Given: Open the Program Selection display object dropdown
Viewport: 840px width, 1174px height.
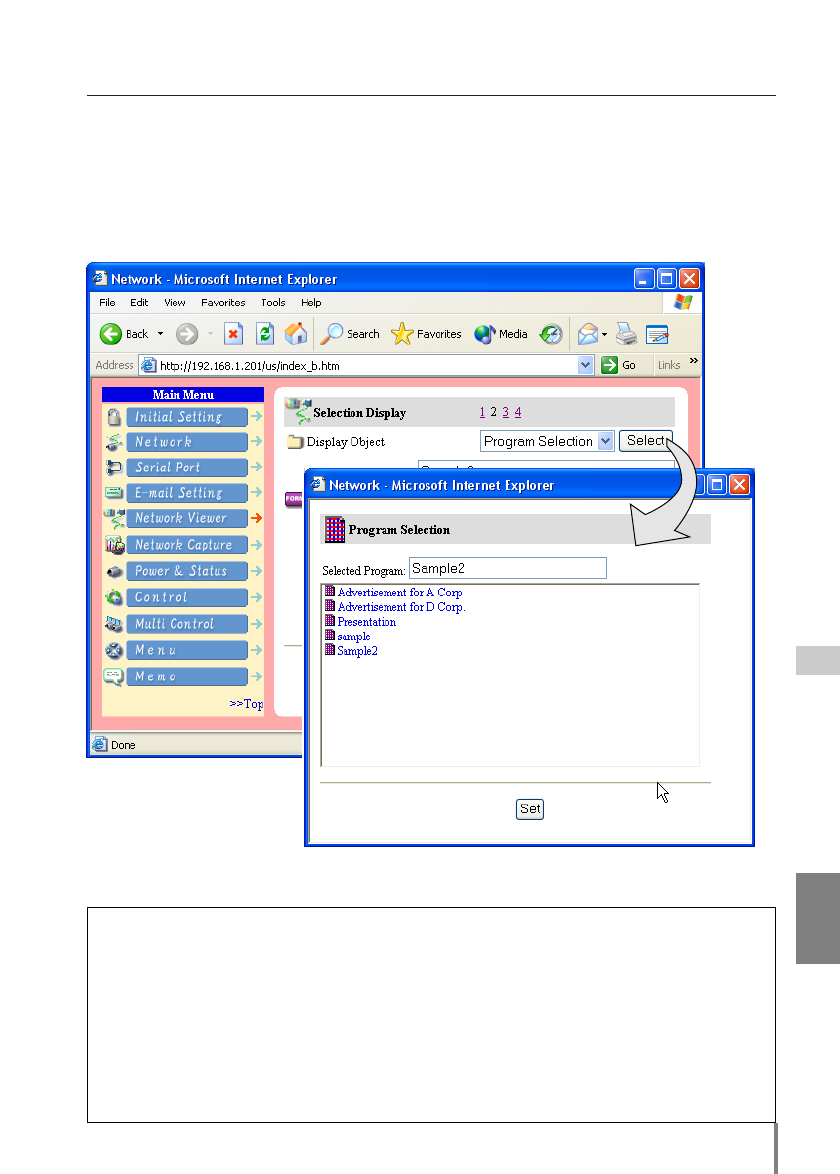Looking at the screenshot, I should click(x=606, y=441).
